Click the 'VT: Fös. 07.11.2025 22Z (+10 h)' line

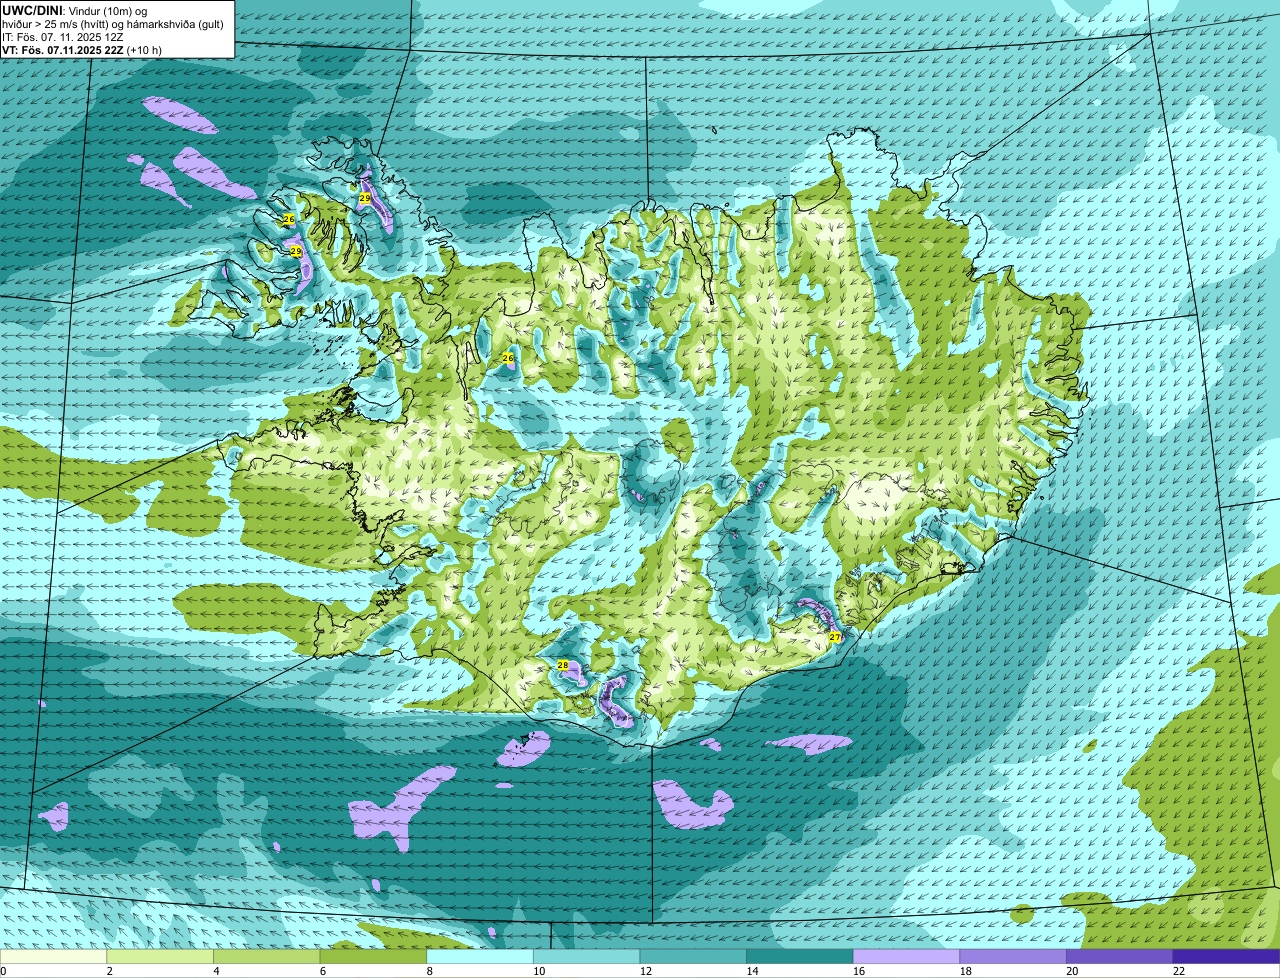click(x=82, y=50)
